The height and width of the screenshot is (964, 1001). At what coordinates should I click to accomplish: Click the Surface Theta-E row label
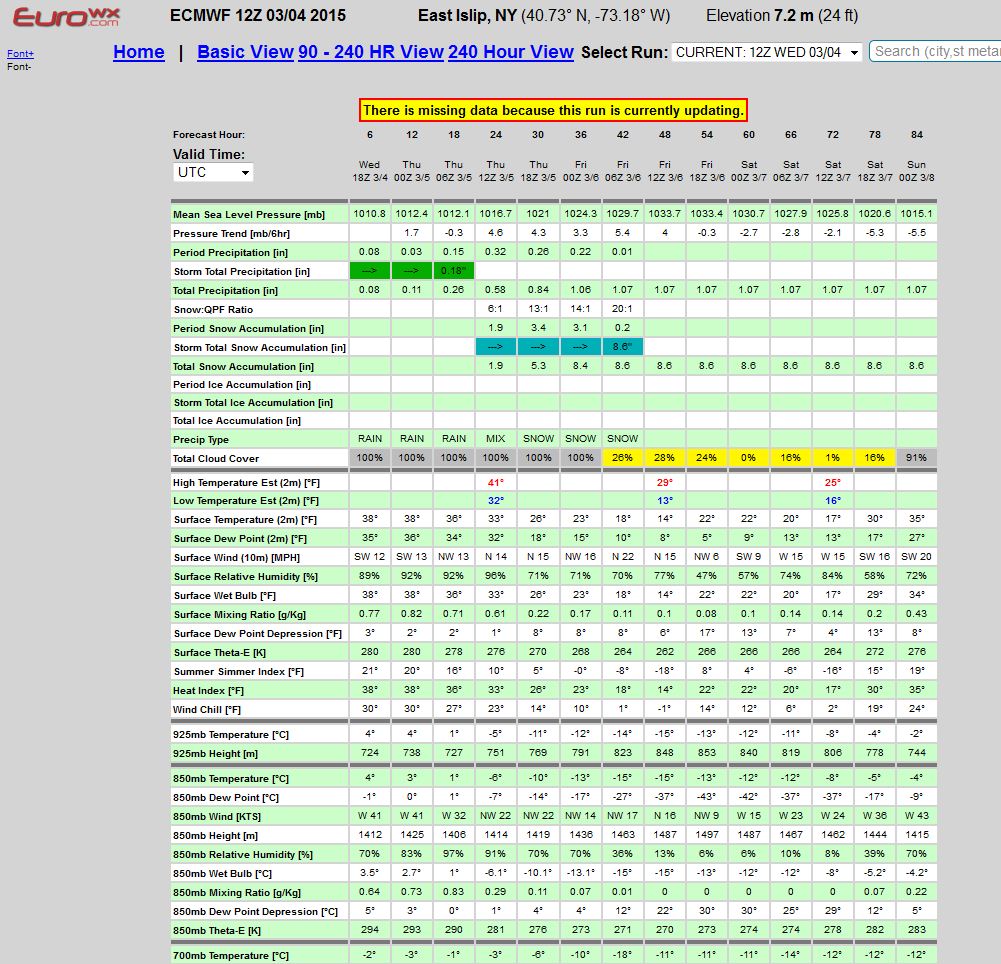(220, 653)
